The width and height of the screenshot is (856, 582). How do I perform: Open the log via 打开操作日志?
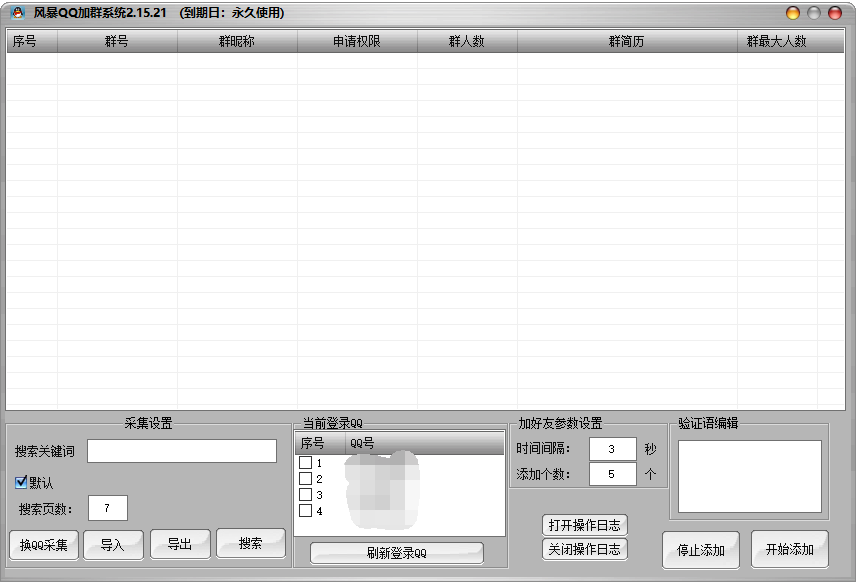(x=585, y=525)
